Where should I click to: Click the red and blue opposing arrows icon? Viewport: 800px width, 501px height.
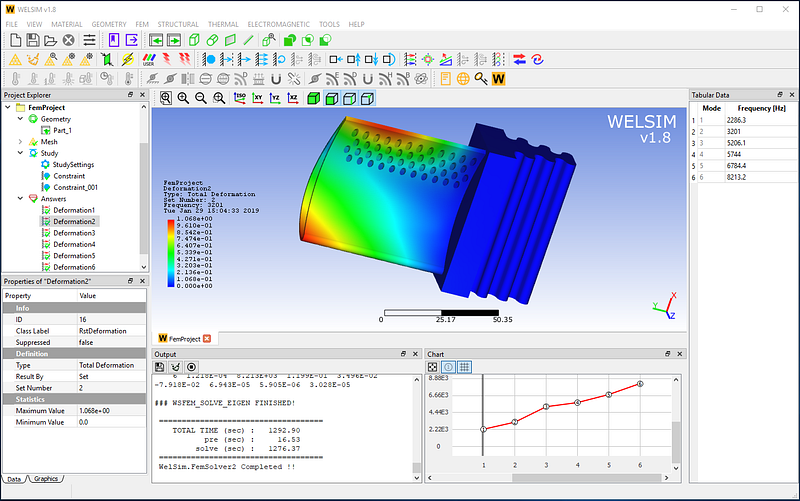point(519,60)
